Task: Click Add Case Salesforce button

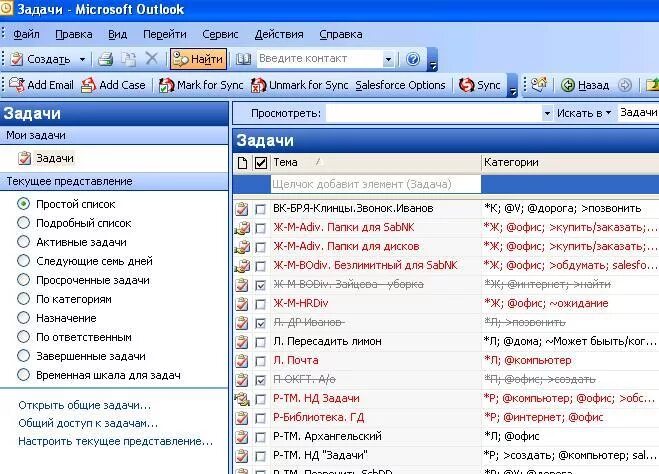Action: (x=113, y=85)
